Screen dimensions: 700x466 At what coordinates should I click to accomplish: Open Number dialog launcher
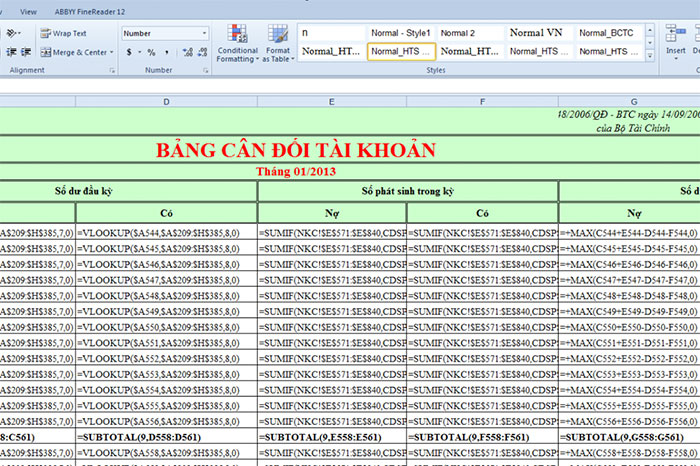[205, 71]
